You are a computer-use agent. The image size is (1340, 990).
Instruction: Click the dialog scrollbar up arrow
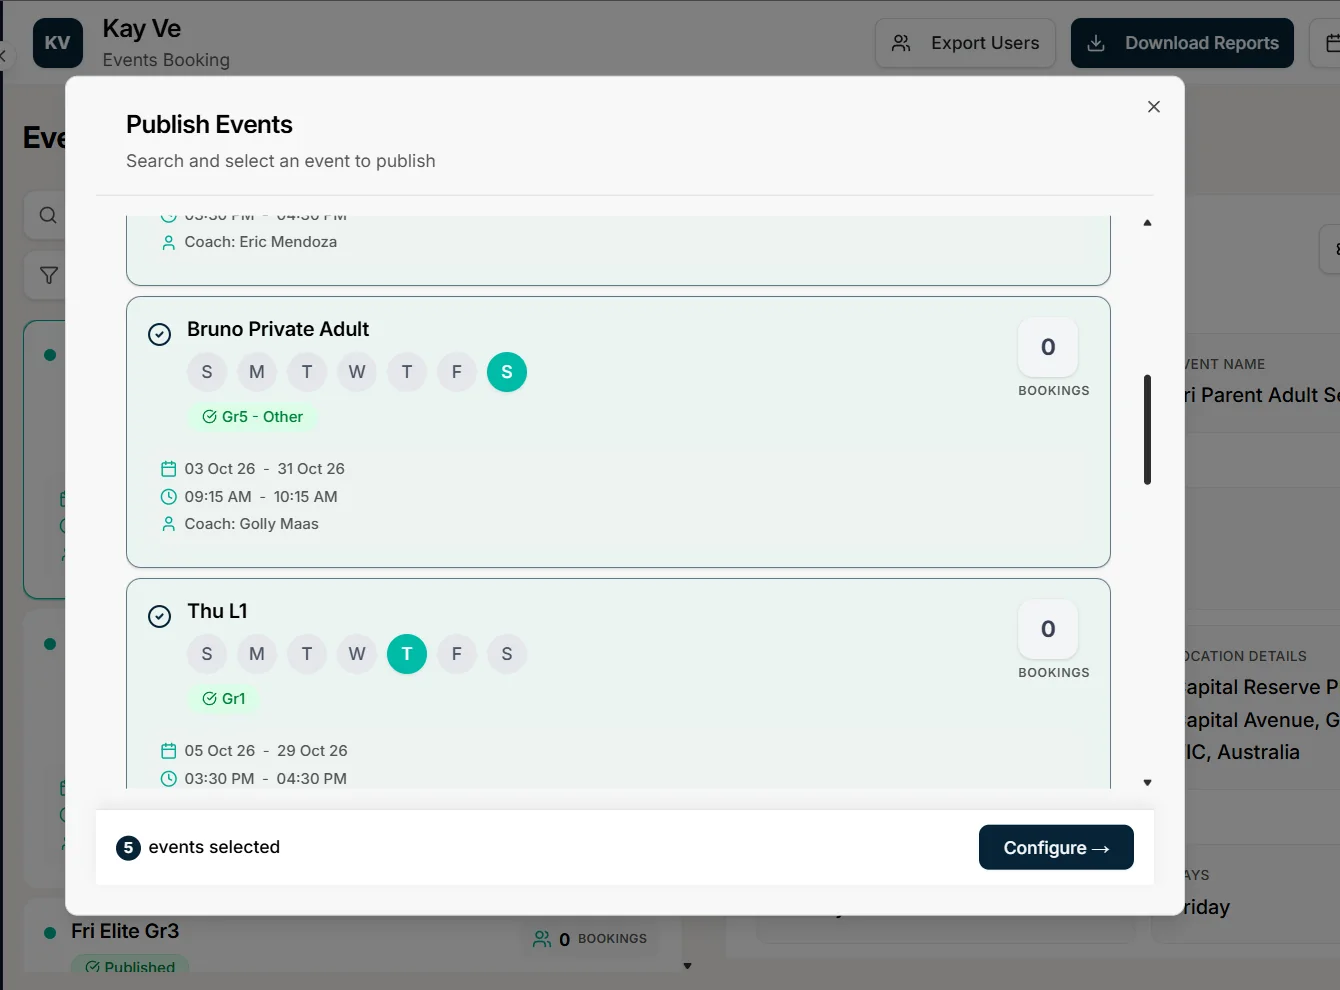tap(1147, 223)
